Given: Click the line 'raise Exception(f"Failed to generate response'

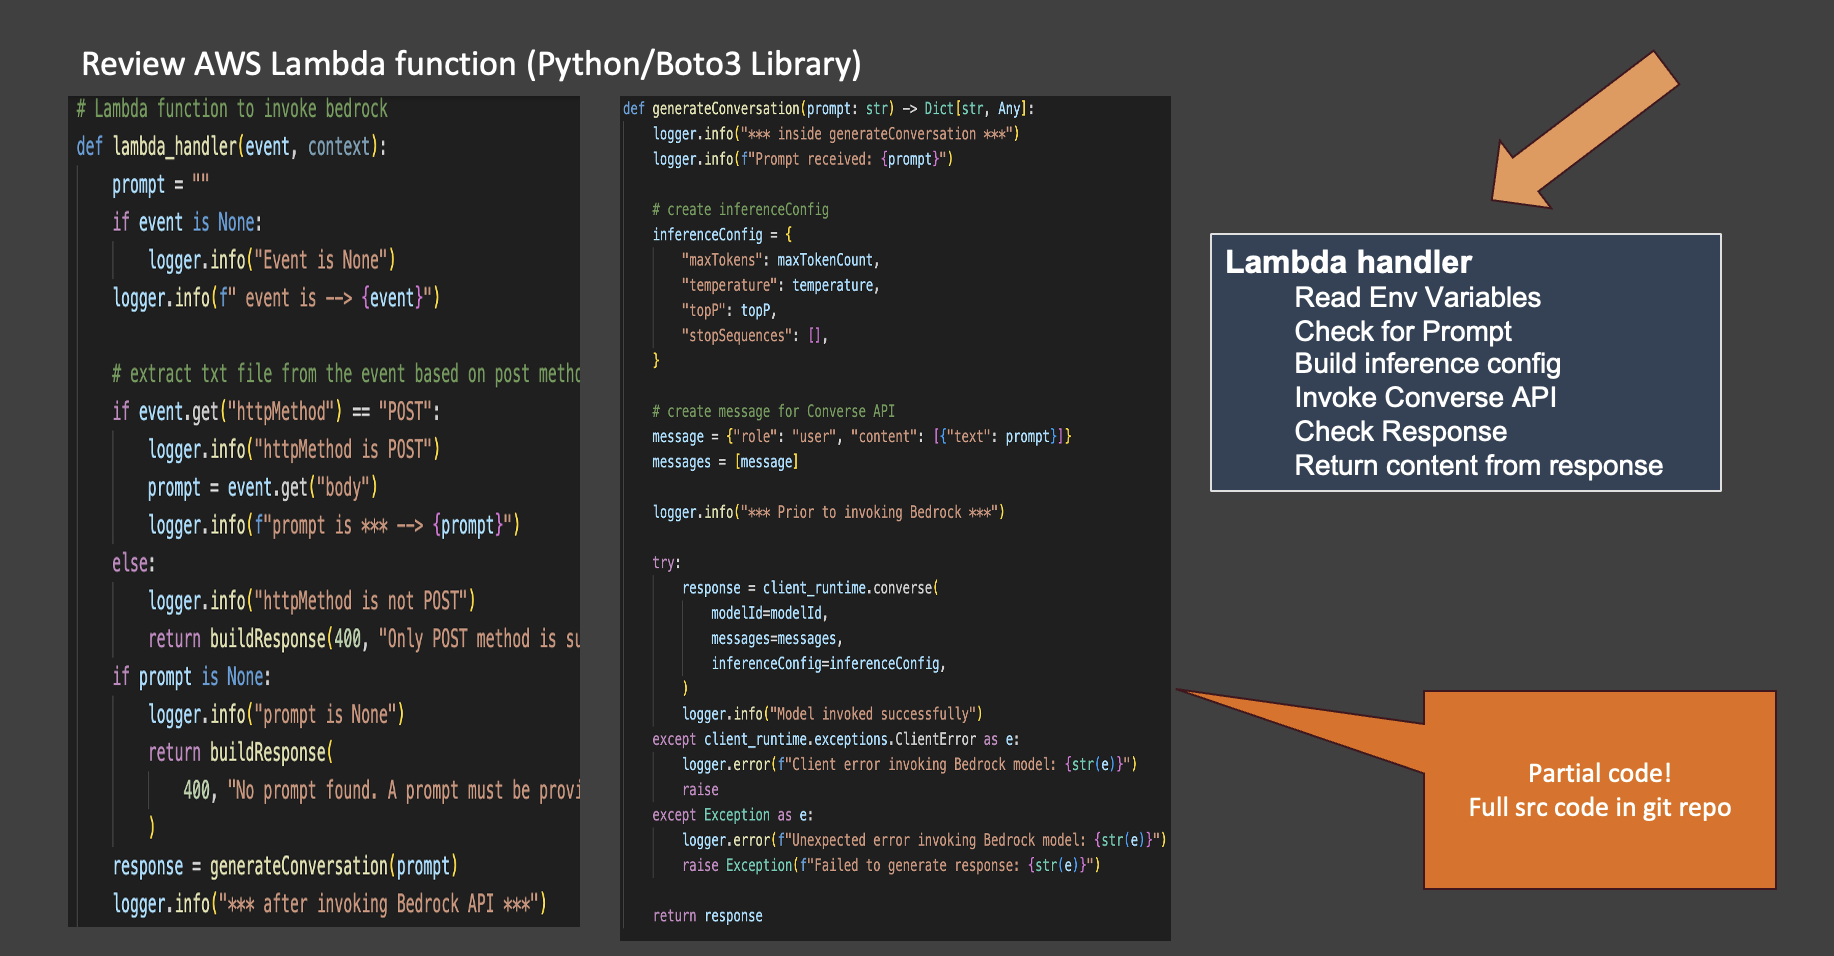Looking at the screenshot, I should tap(891, 866).
